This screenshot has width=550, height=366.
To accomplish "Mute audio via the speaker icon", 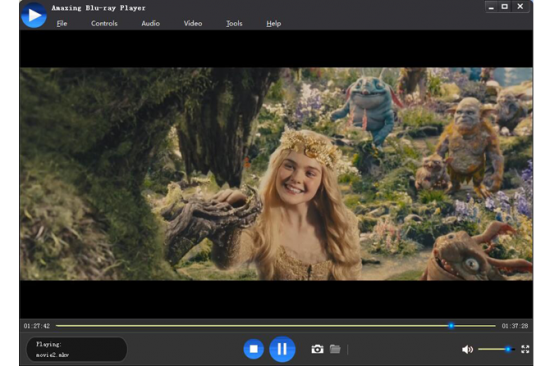I will click(x=467, y=349).
